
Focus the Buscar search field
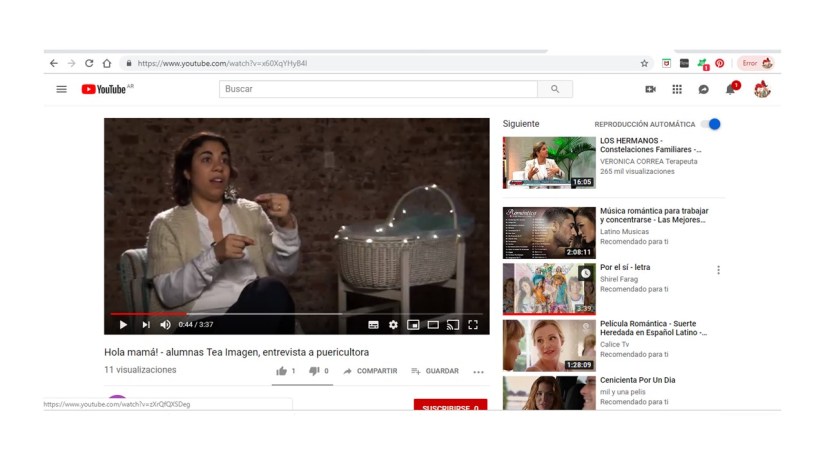coord(378,89)
